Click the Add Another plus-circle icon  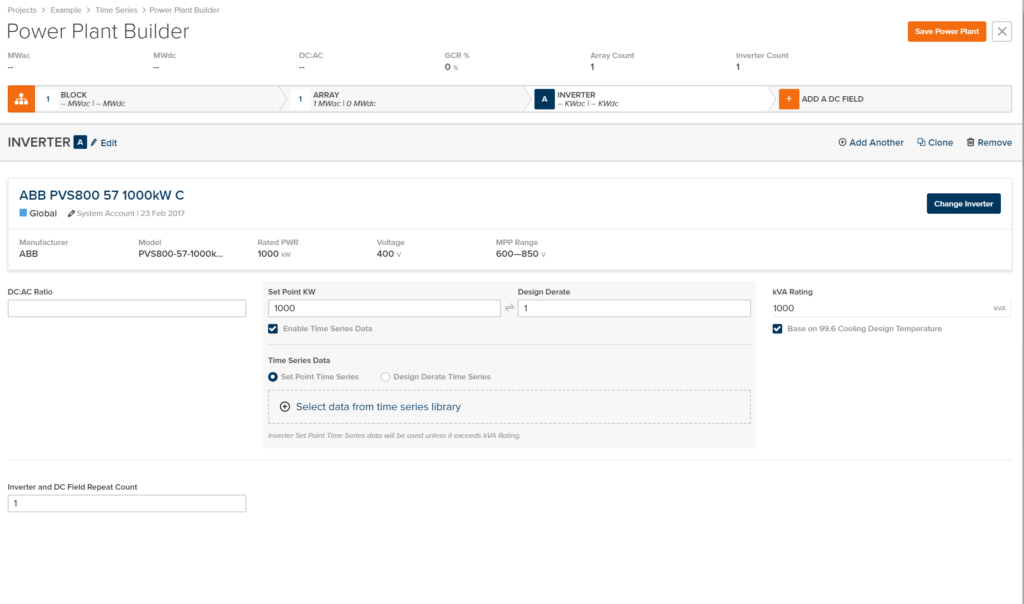coord(842,142)
